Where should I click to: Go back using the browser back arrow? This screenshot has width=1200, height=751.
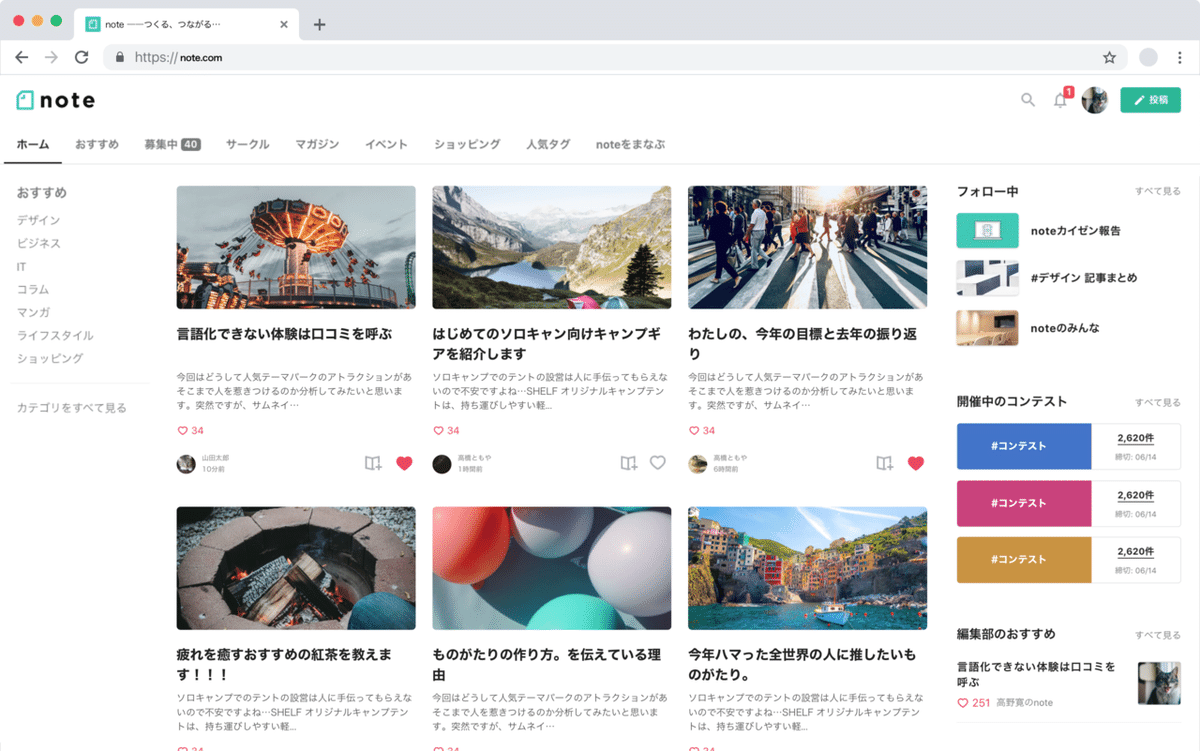[22, 57]
